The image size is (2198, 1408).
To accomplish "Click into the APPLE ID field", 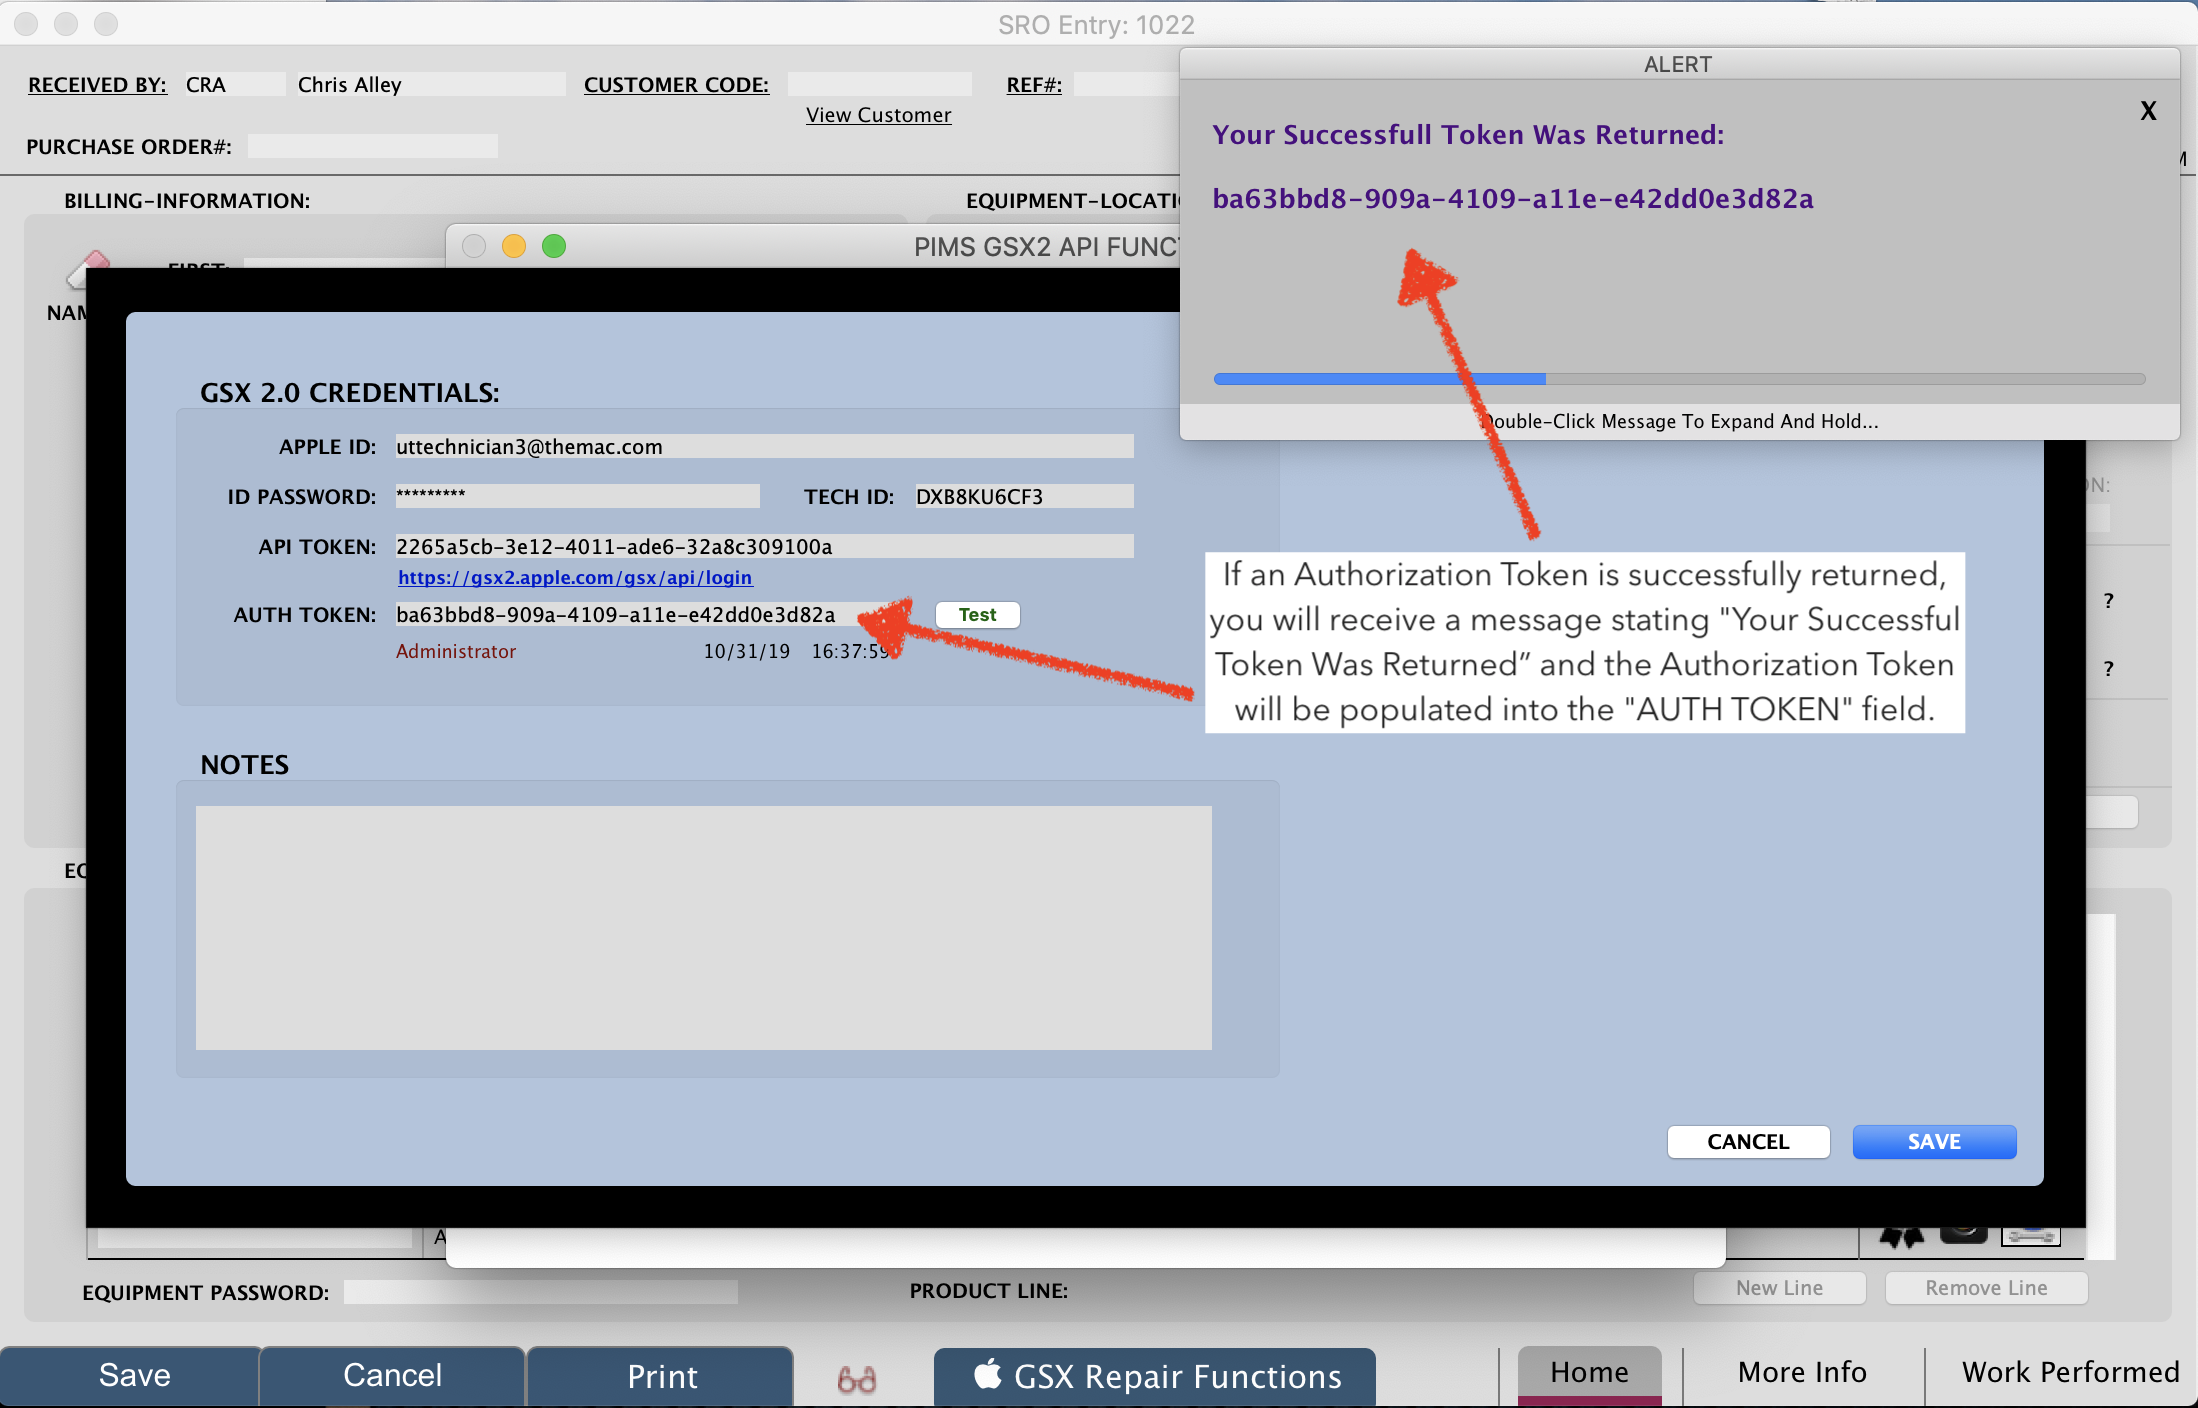I will pos(763,447).
